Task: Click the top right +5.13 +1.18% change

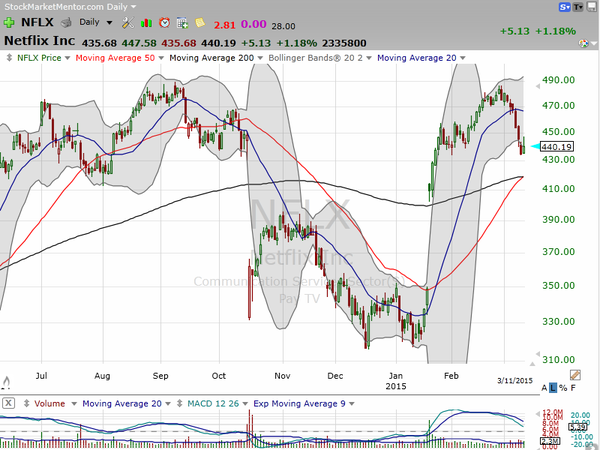Action: [538, 31]
